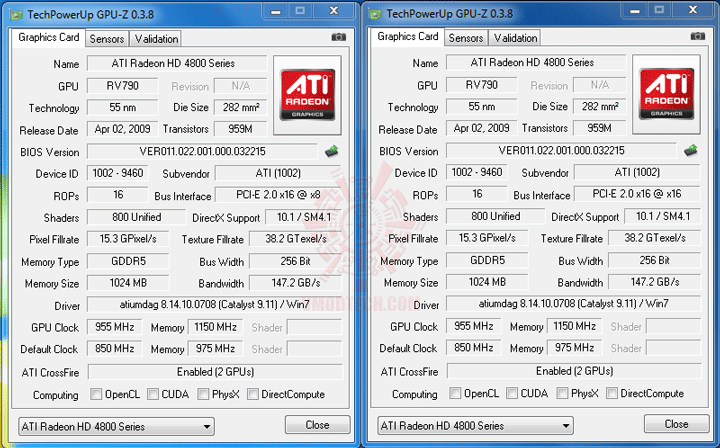Toggle CUDA checkbox in right window

[512, 393]
